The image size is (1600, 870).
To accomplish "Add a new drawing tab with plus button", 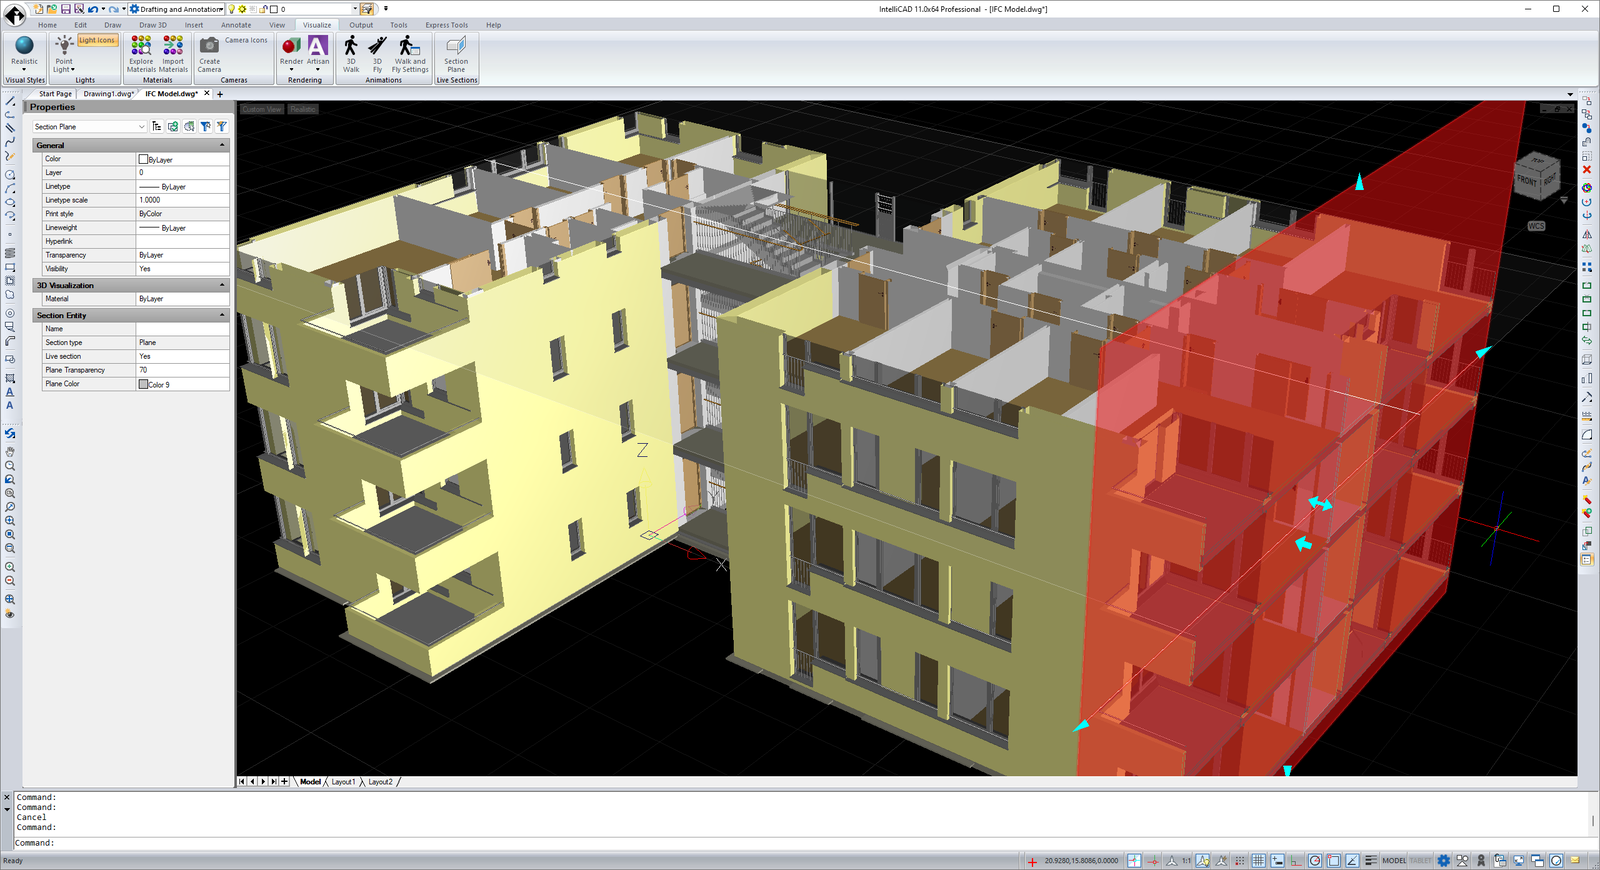I will tap(220, 94).
